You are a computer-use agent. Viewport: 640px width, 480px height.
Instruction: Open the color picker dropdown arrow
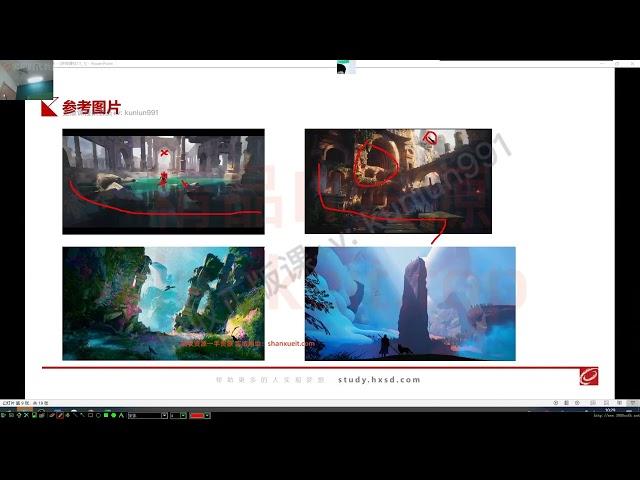tap(207, 416)
